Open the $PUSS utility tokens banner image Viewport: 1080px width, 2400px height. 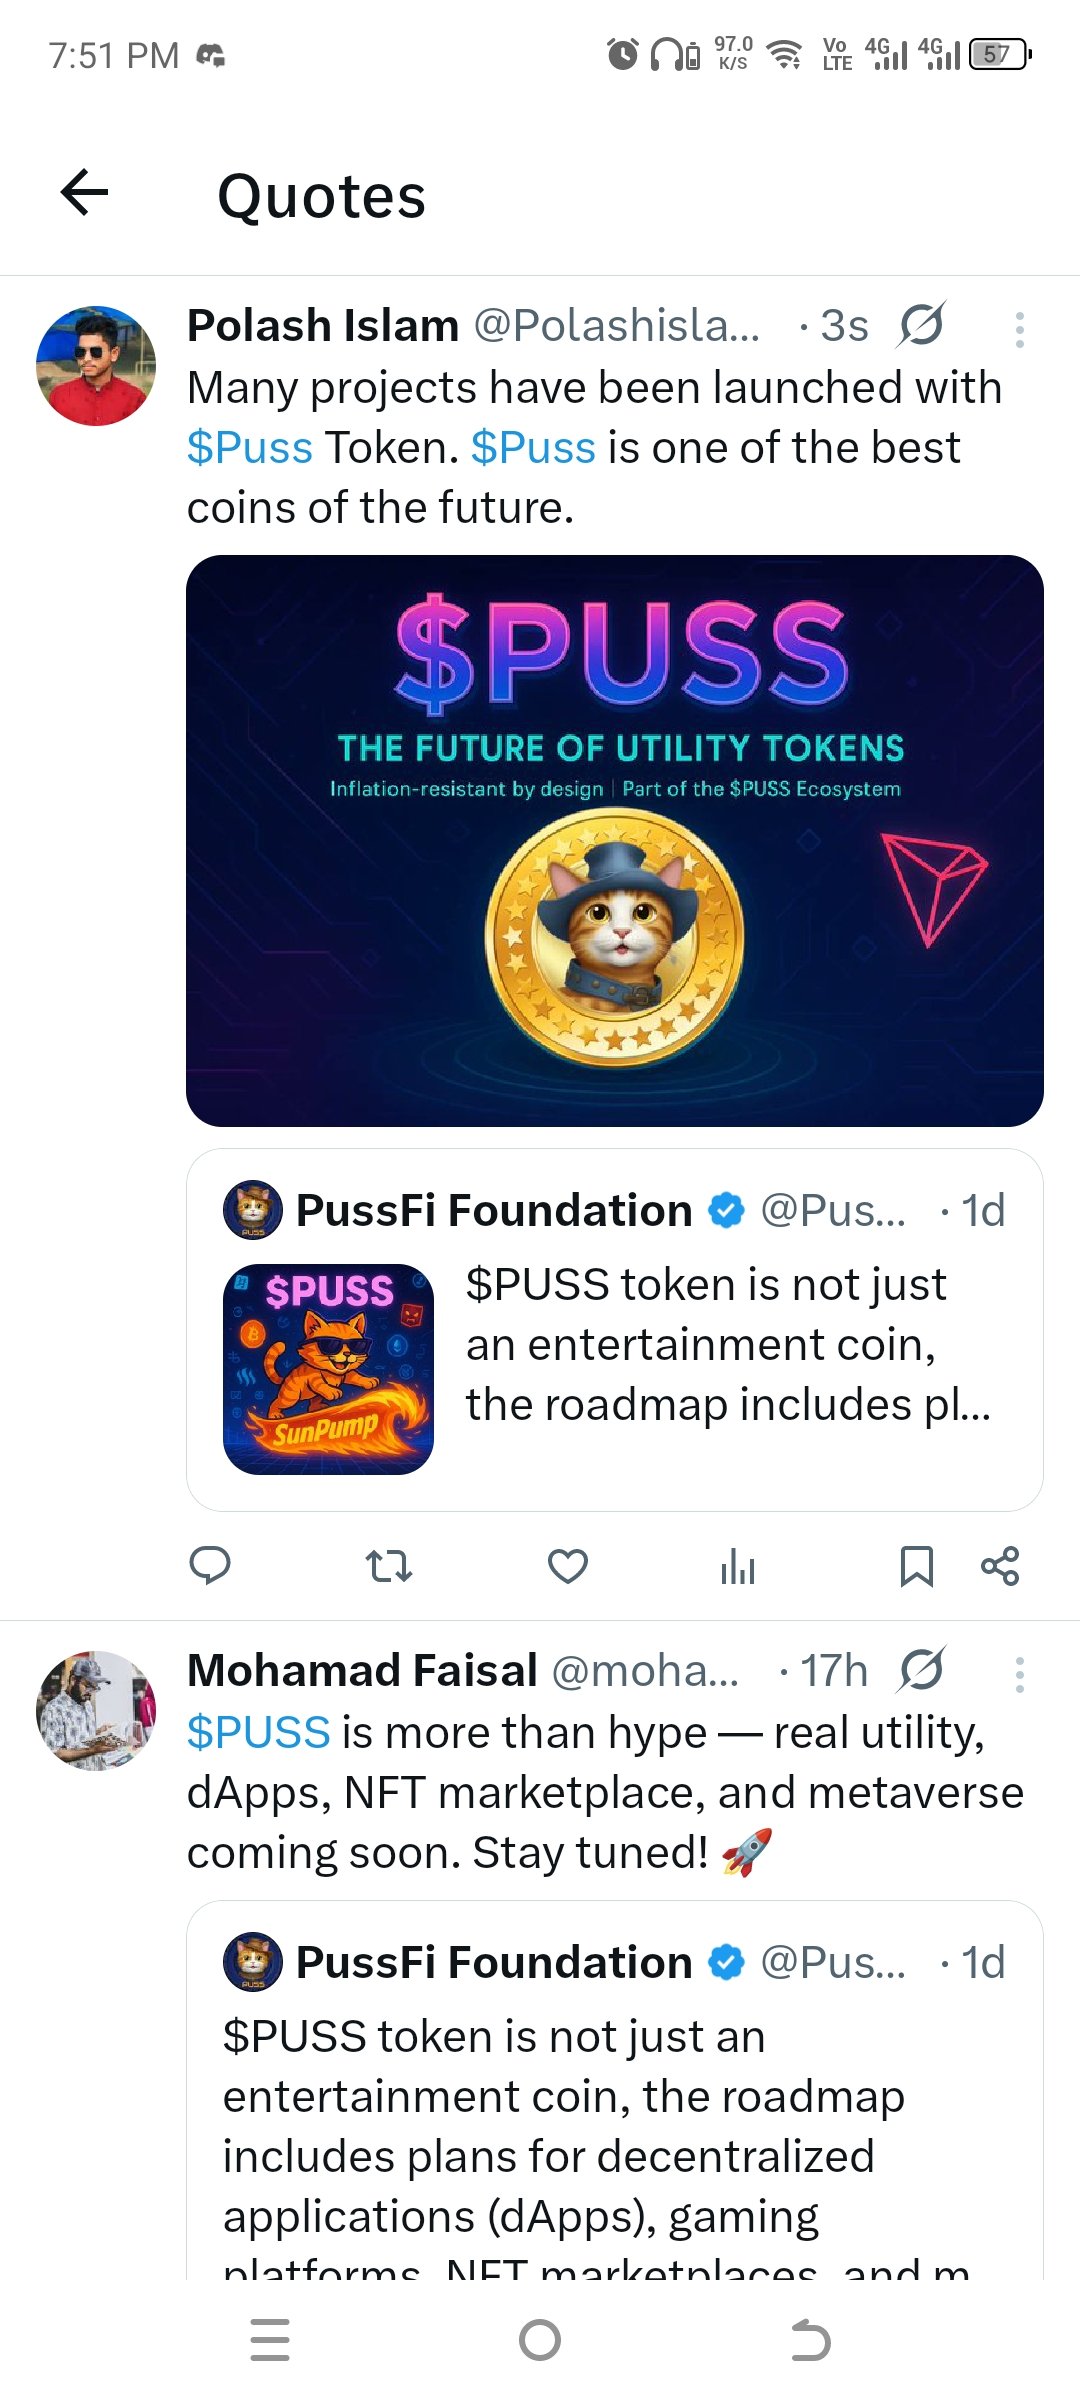pos(614,840)
